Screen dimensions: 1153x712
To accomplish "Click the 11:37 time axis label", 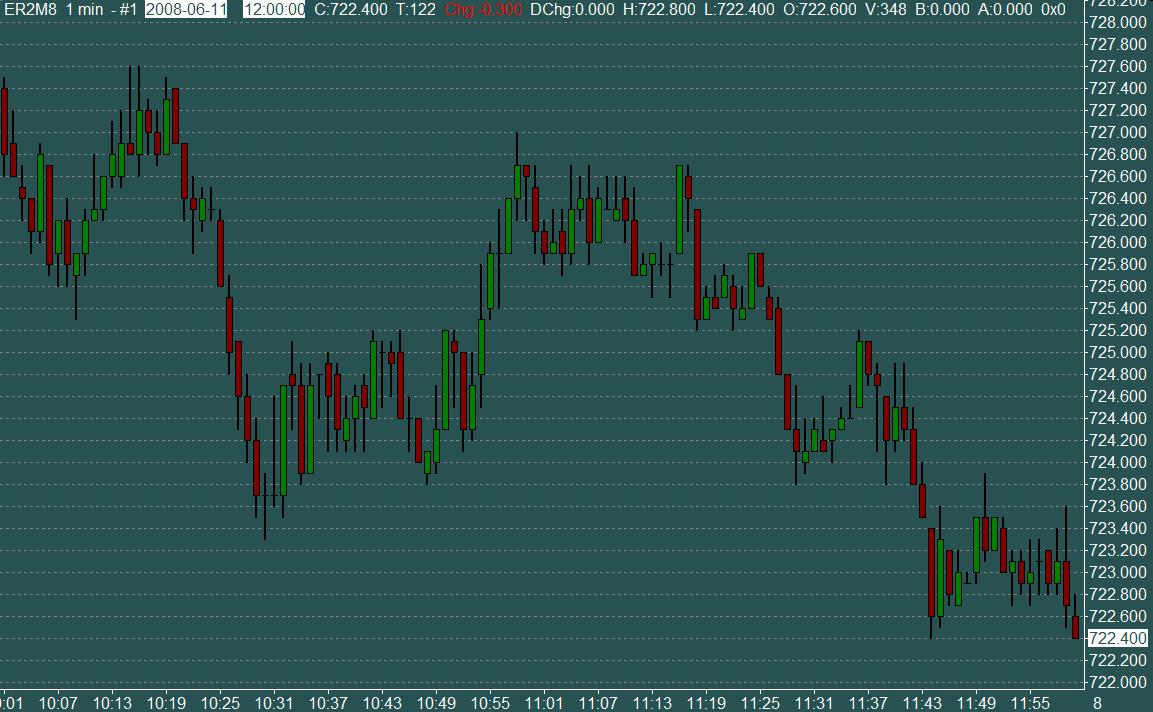I will pyautogui.click(x=868, y=703).
